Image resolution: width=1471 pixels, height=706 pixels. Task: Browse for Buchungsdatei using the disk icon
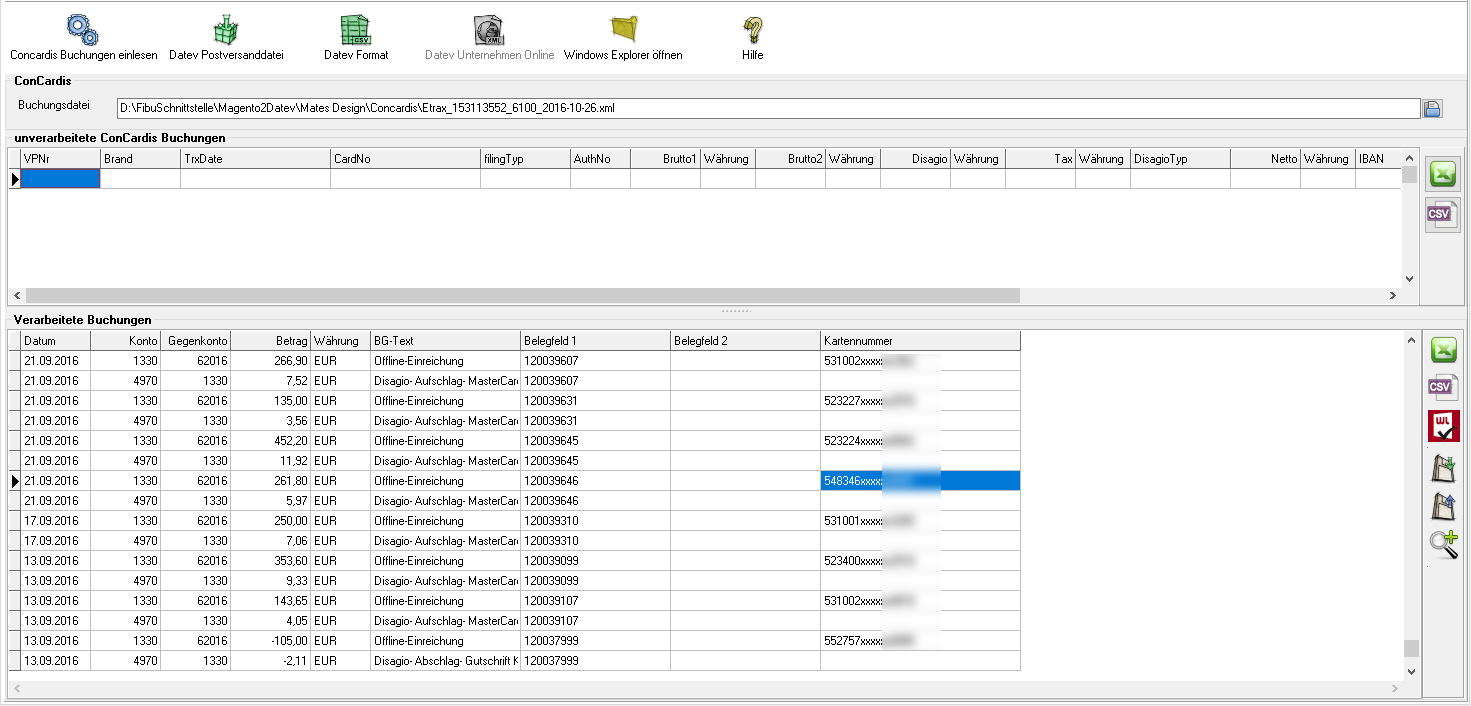[1432, 109]
